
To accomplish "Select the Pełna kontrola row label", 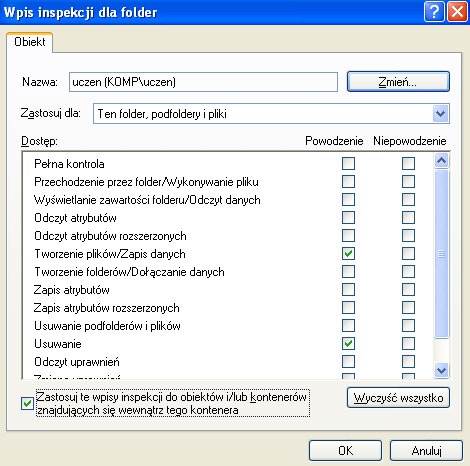I will coord(69,164).
